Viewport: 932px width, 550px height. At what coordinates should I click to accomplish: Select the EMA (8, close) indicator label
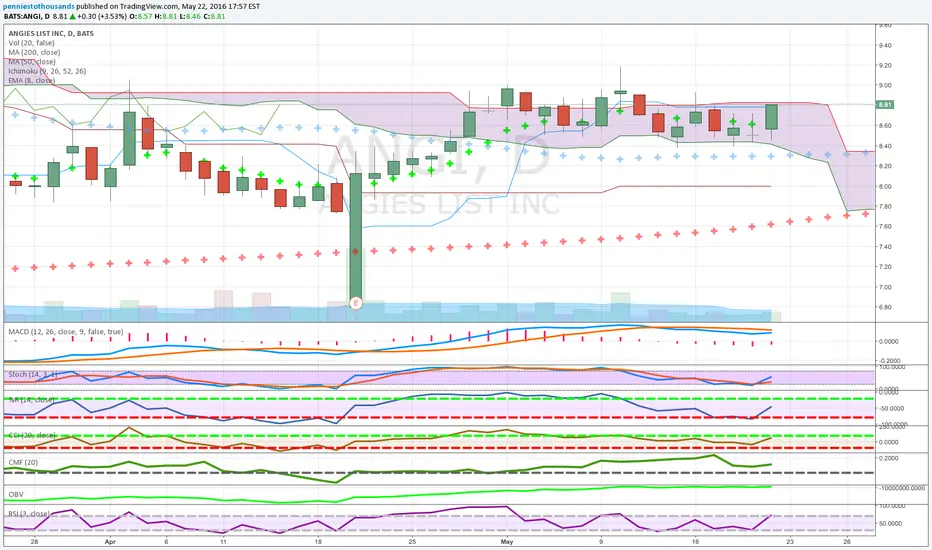(x=32, y=80)
